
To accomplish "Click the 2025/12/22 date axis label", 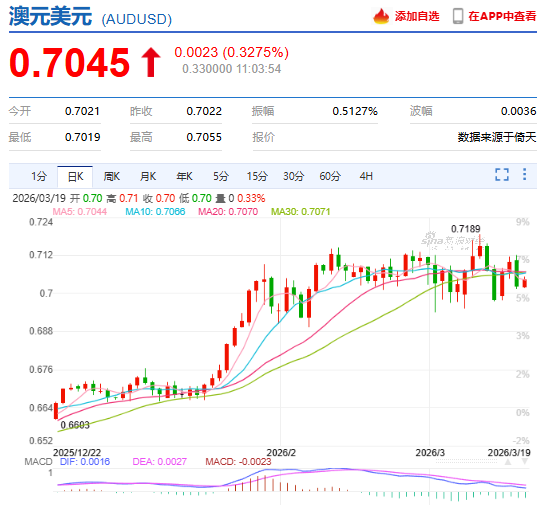I will (77, 452).
